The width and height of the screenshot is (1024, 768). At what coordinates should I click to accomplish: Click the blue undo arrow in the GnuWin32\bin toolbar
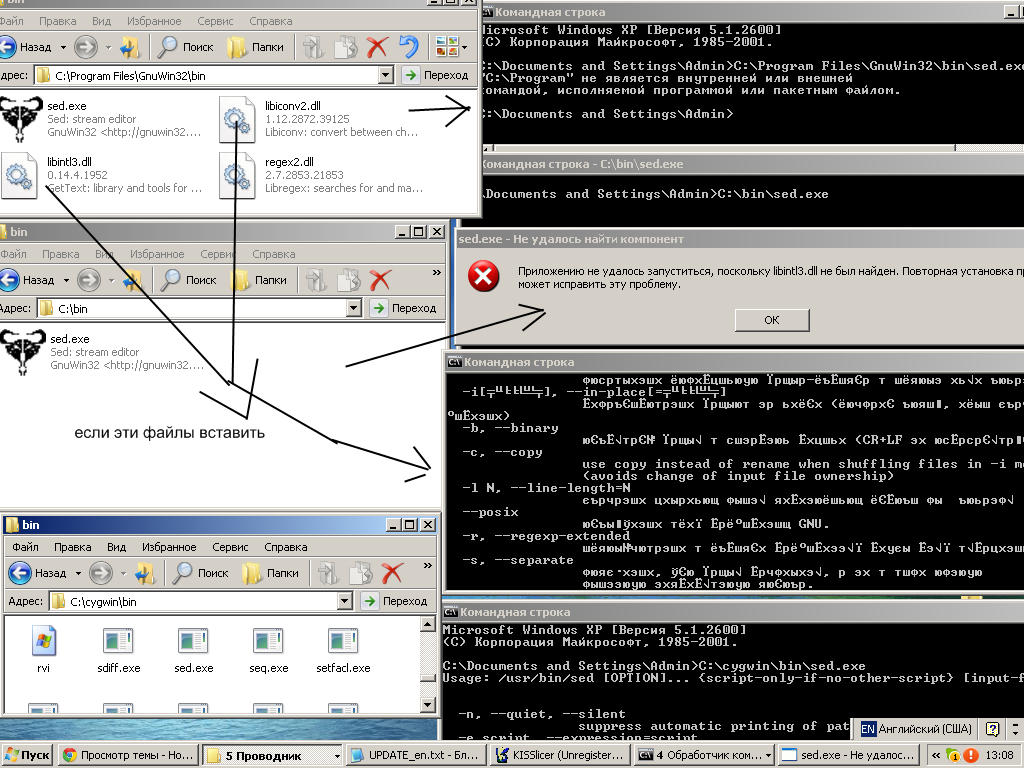pyautogui.click(x=408, y=46)
